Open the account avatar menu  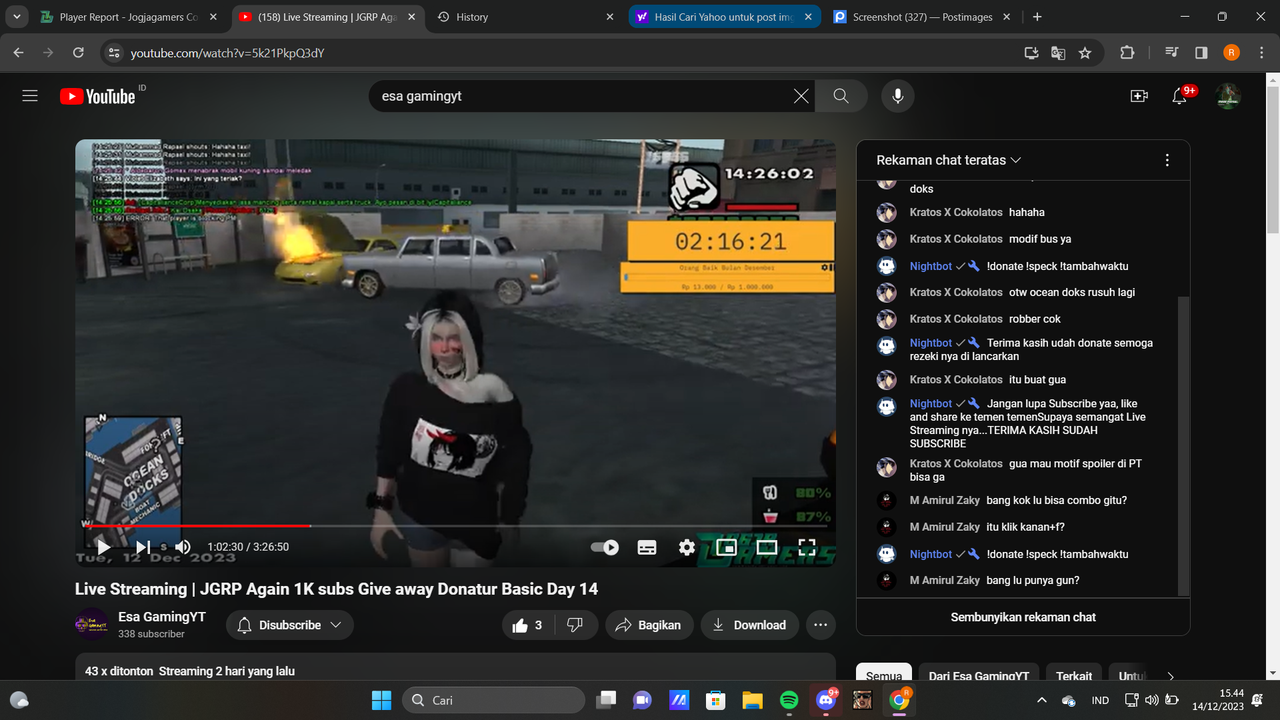pos(1228,96)
